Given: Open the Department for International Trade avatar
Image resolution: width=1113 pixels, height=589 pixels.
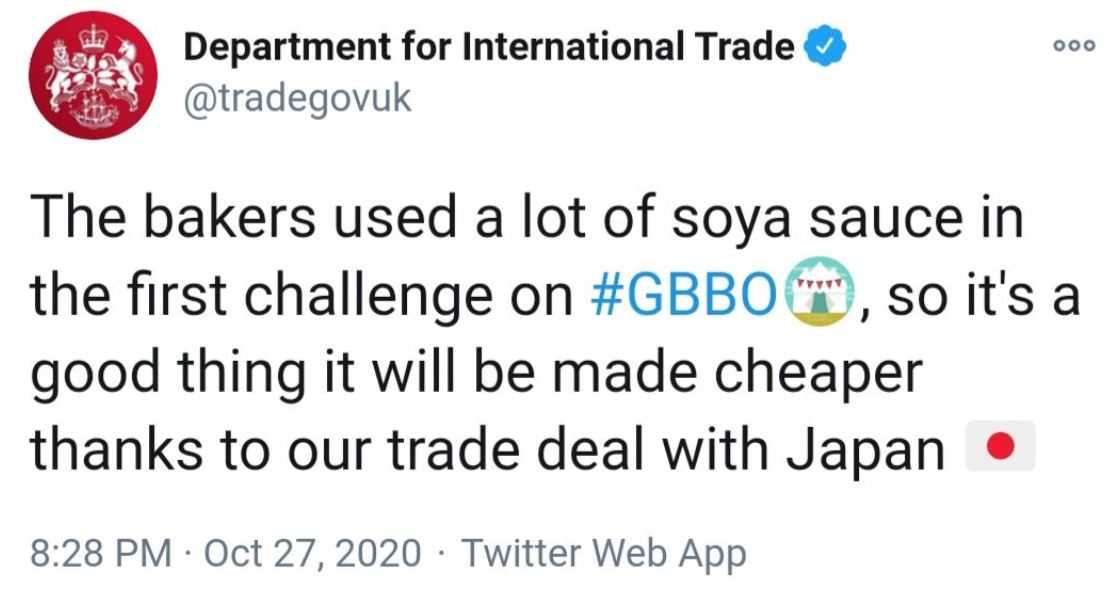Looking at the screenshot, I should [93, 75].
